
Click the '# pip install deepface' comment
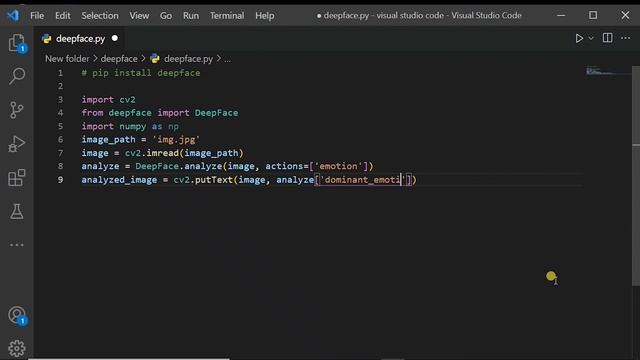[x=141, y=73]
